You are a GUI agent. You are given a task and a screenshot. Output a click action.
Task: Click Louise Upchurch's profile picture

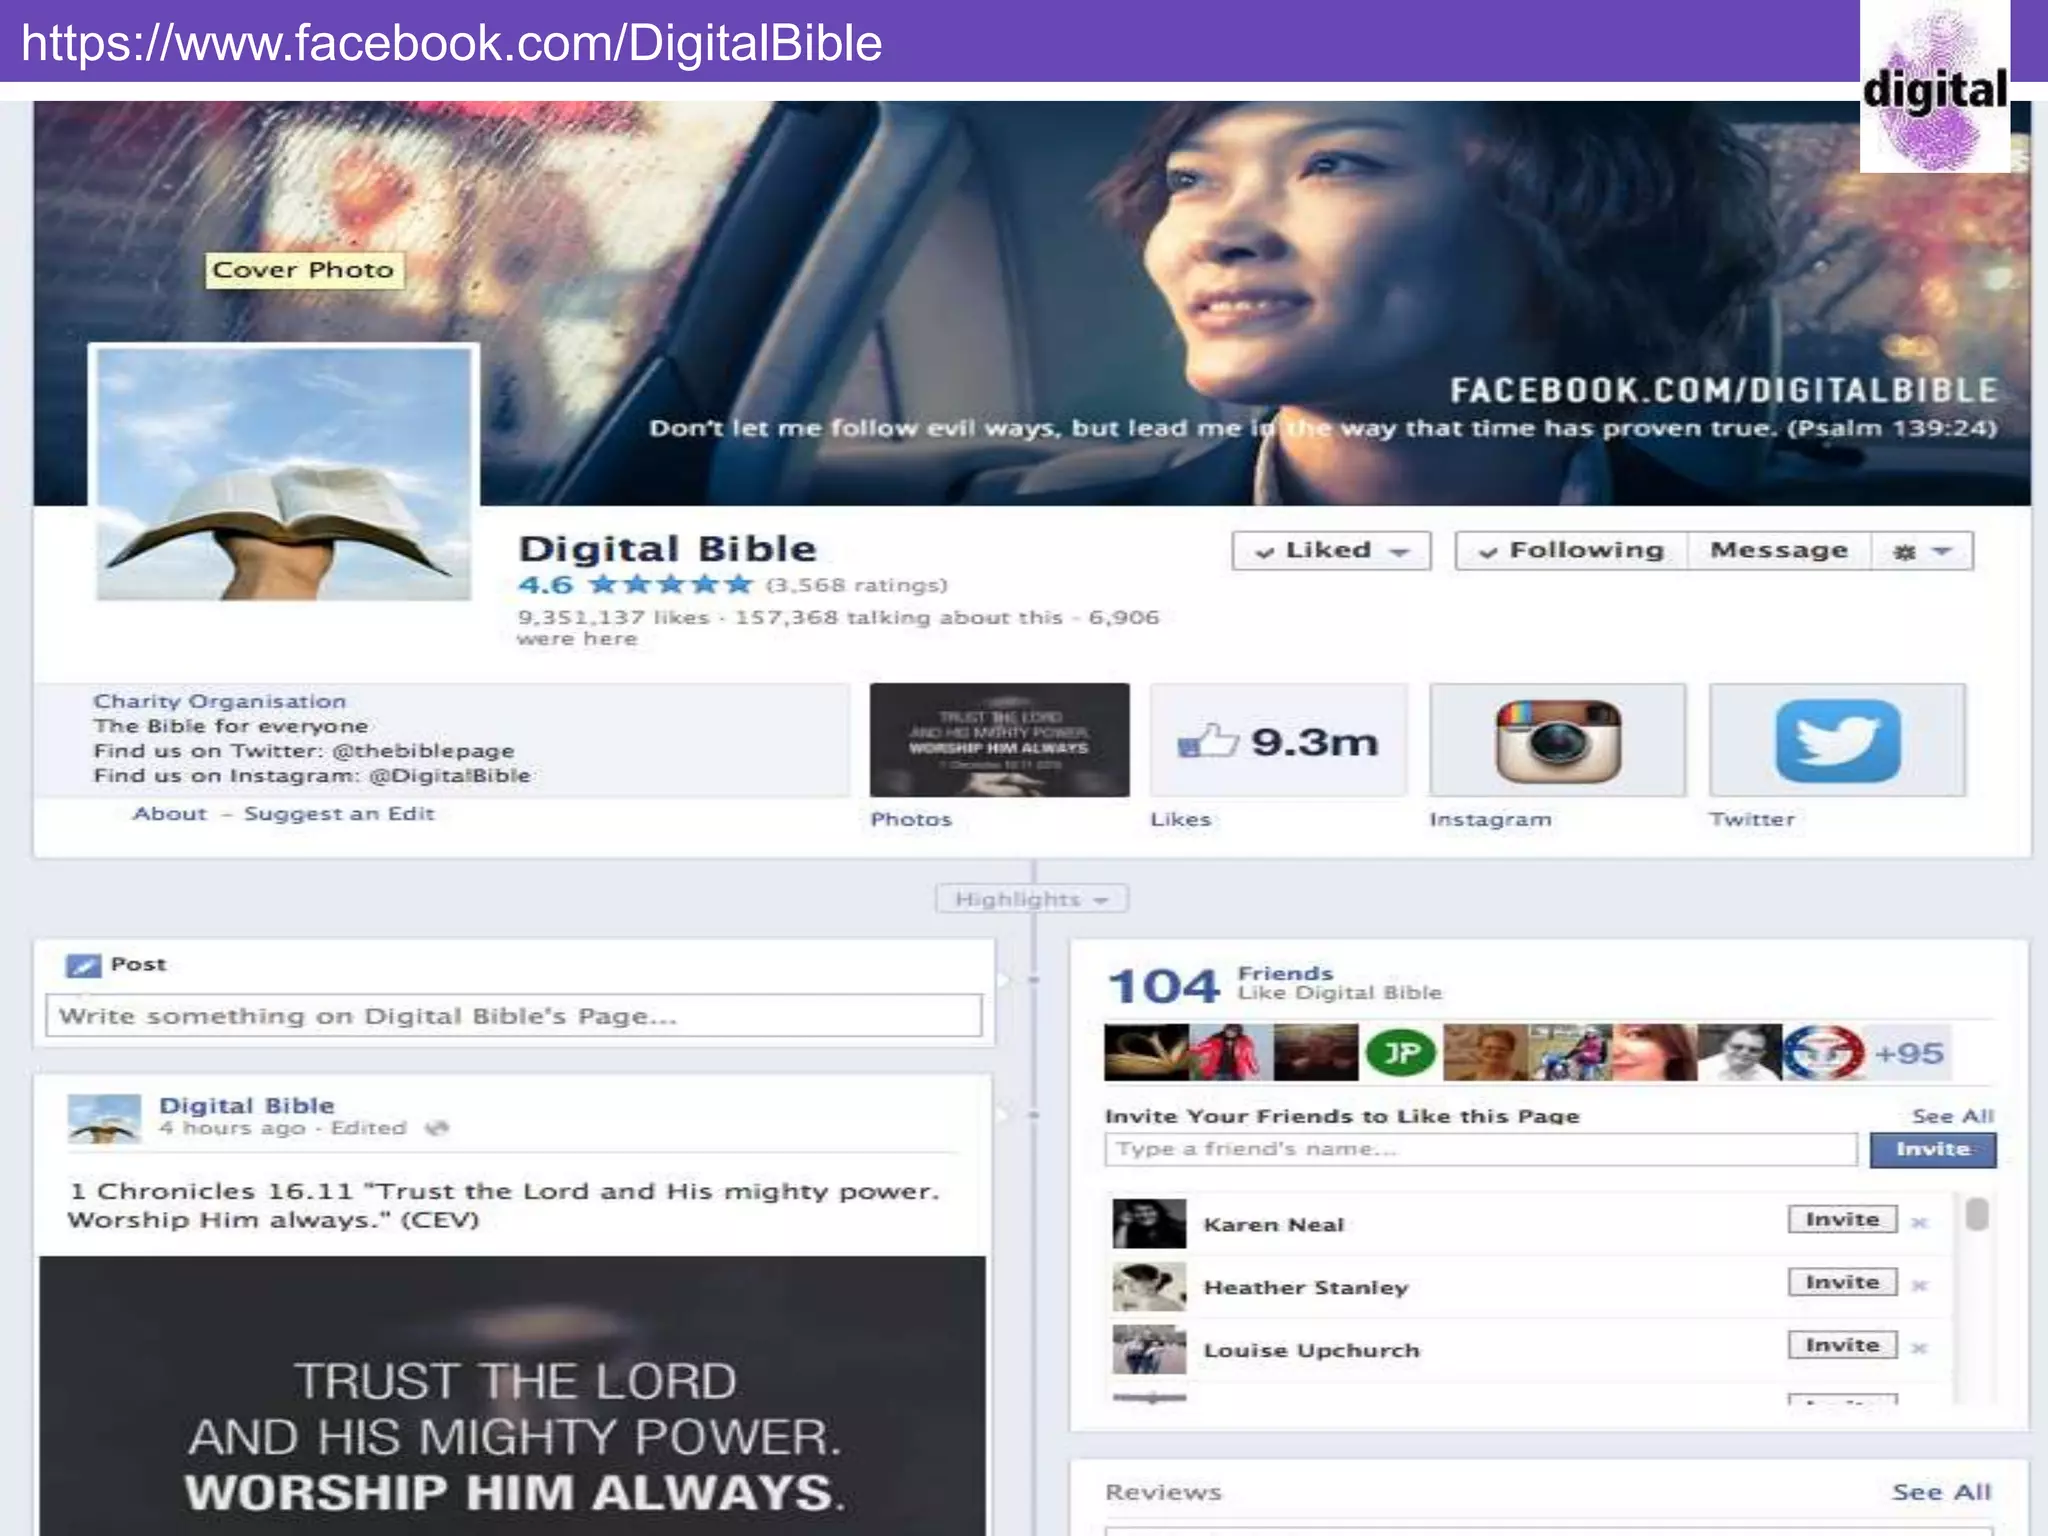[1149, 1349]
